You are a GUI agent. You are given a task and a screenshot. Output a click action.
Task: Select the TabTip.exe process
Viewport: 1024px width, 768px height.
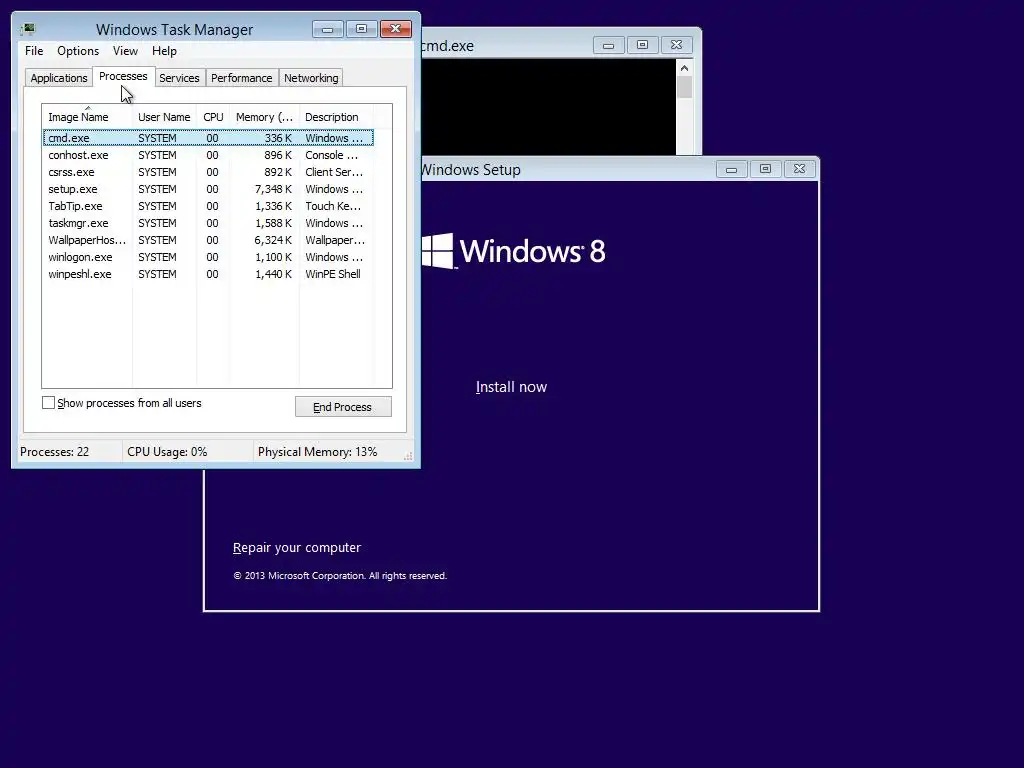click(208, 206)
